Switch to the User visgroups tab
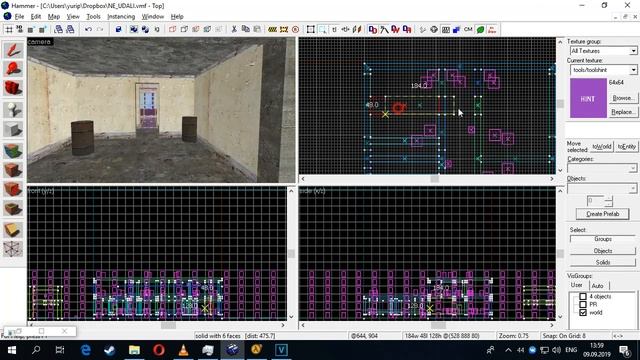 click(x=576, y=285)
